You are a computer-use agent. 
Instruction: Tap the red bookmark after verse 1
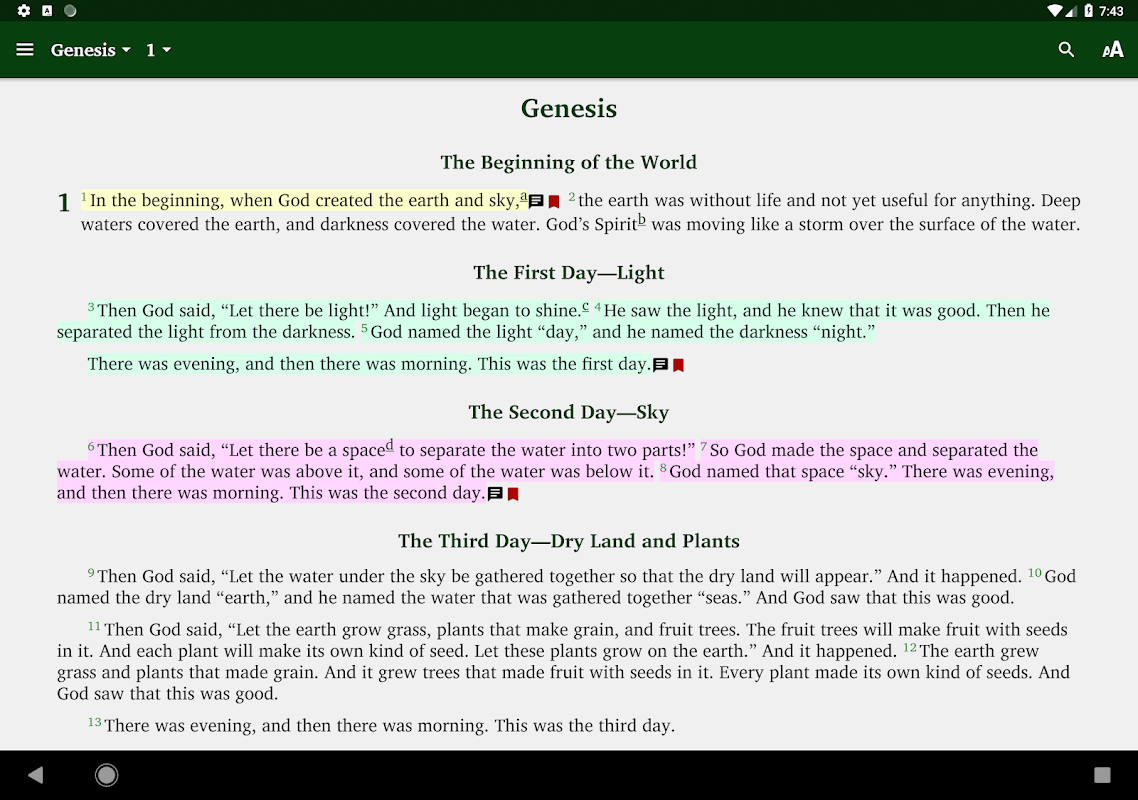[x=554, y=202]
